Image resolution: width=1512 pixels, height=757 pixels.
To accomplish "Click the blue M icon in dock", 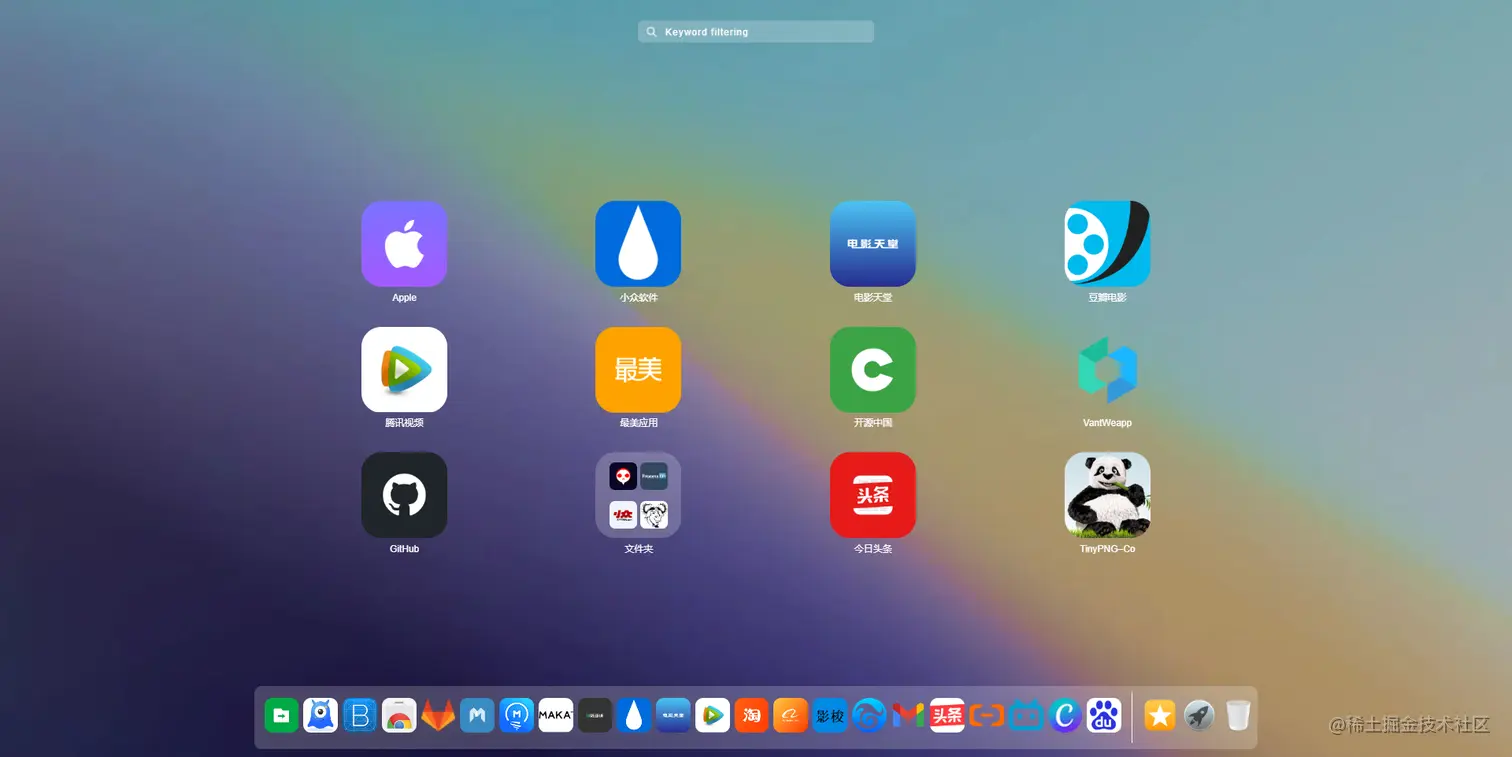I will pyautogui.click(x=477, y=715).
